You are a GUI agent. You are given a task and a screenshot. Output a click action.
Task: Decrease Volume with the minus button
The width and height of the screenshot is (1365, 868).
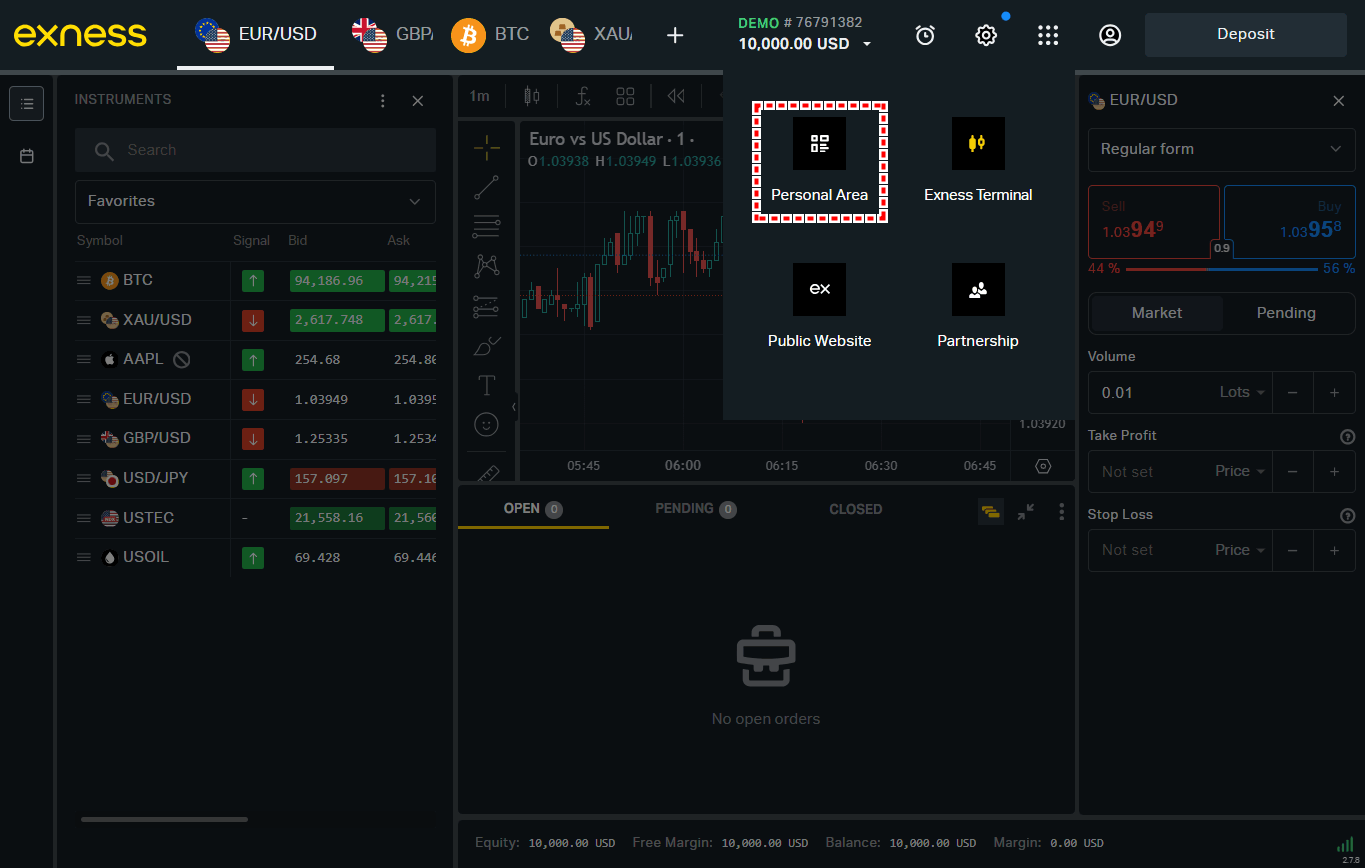(1292, 393)
